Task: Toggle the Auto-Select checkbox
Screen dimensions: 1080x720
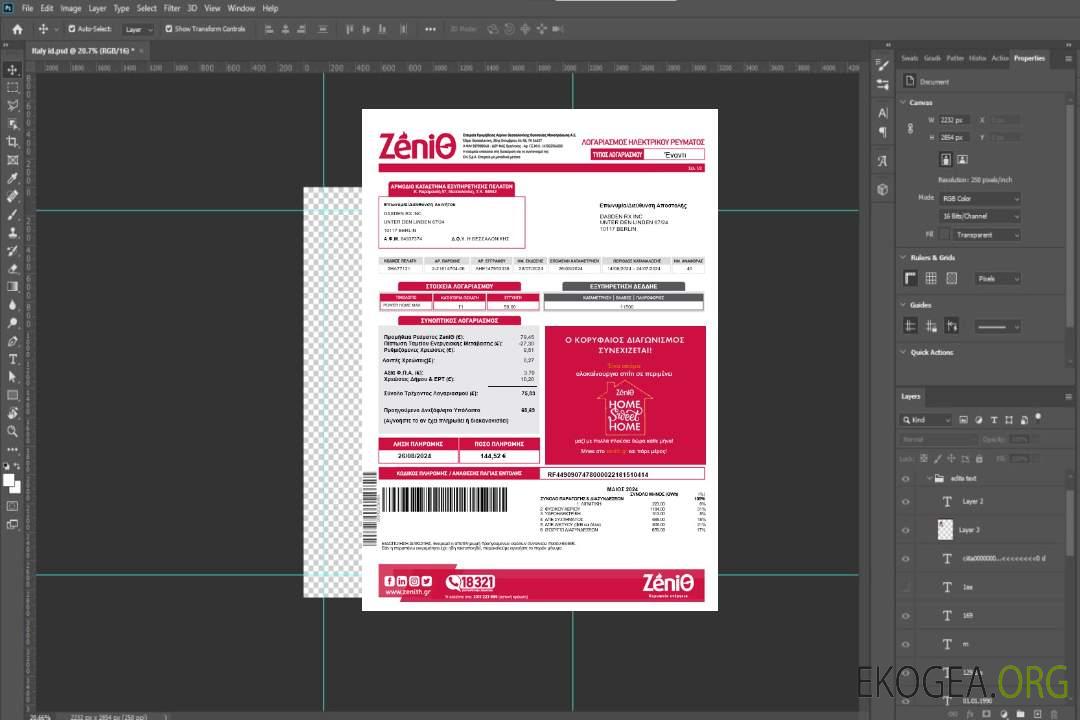Action: pos(72,29)
